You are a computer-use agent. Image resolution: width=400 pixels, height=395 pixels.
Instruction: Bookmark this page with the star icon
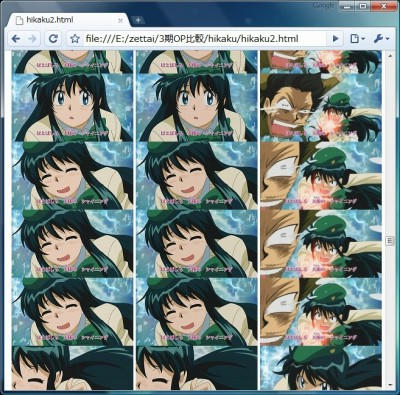[x=75, y=39]
